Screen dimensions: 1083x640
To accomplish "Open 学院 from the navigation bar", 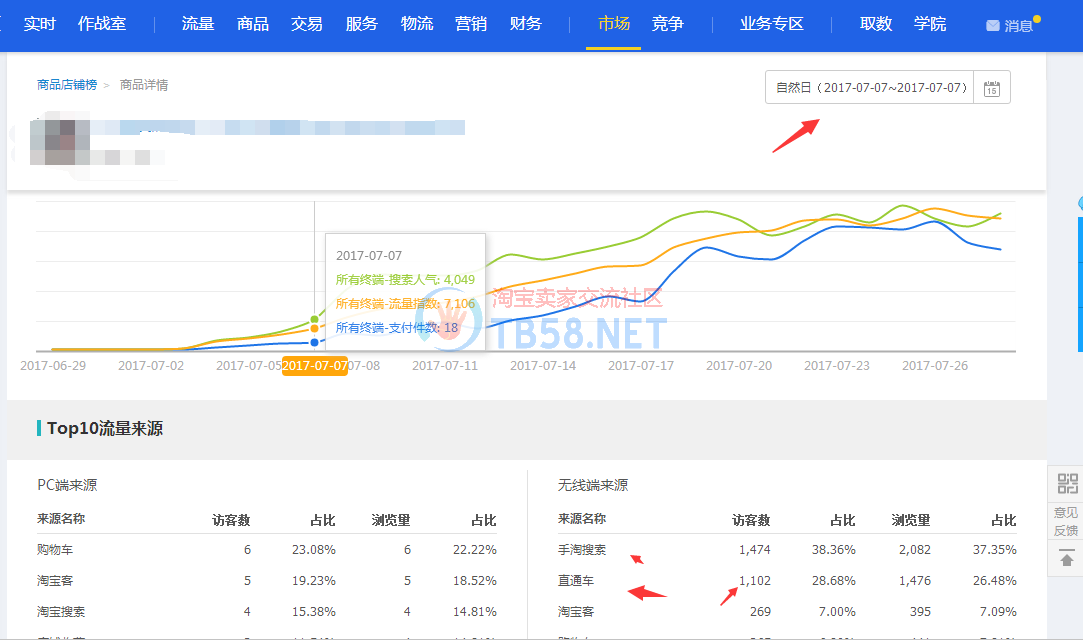I will 929,24.
